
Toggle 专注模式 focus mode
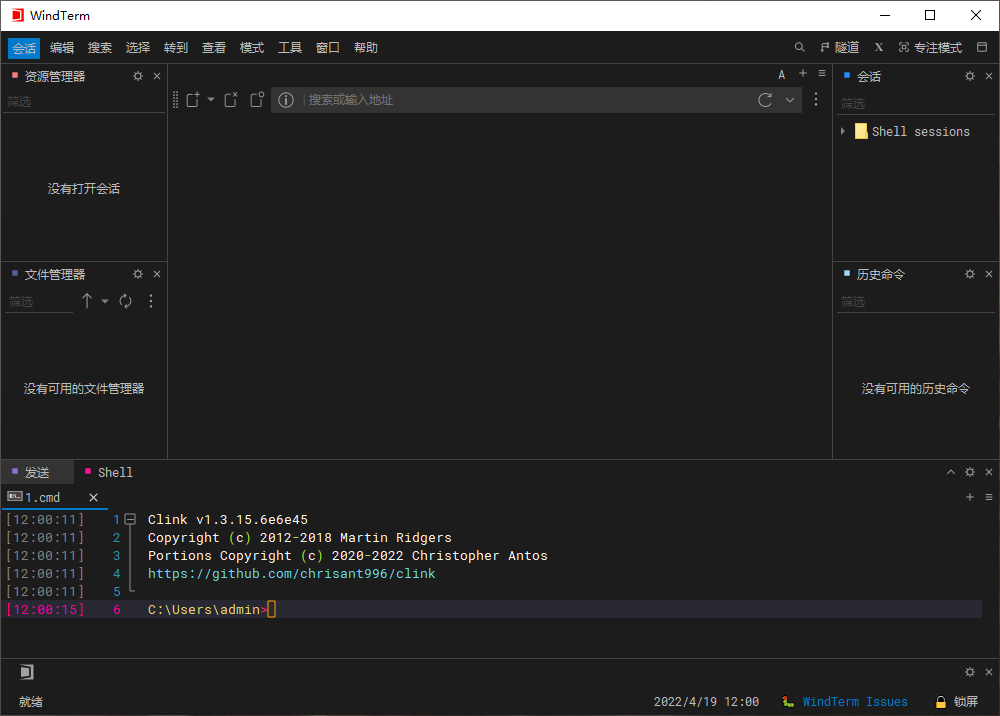[x=930, y=47]
